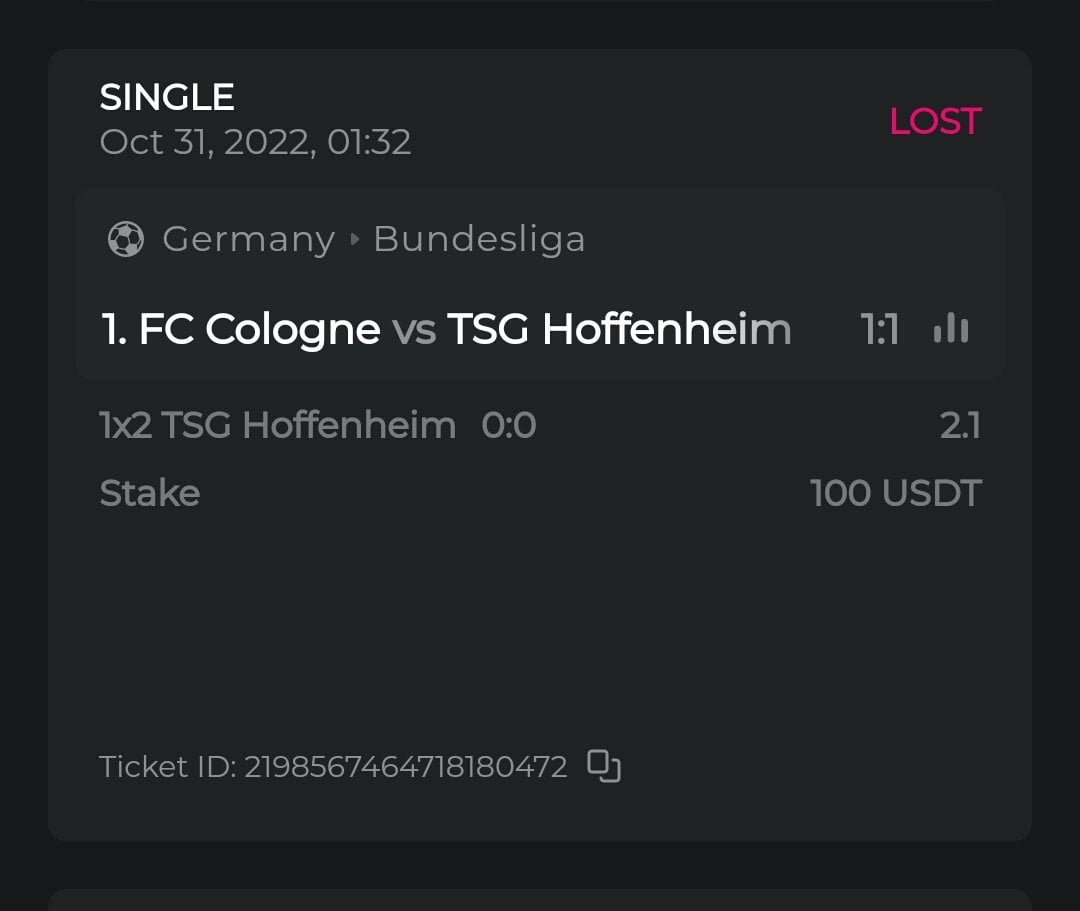
Task: Open the Bundesliga league link
Action: pos(479,240)
